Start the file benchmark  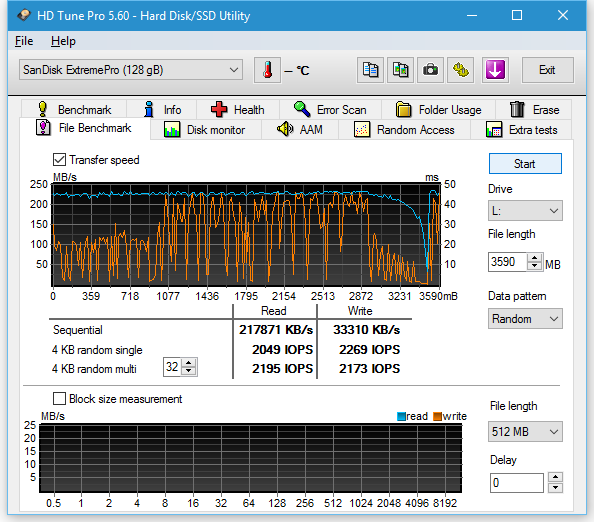pyautogui.click(x=525, y=164)
